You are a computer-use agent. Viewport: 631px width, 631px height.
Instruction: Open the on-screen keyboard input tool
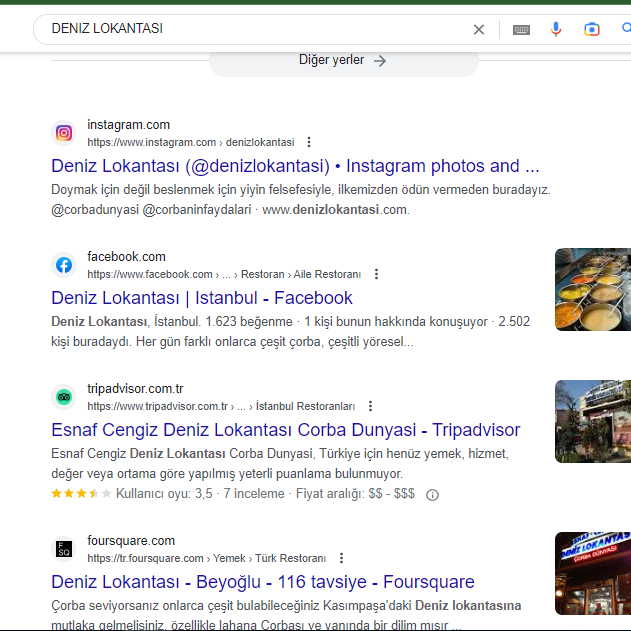[521, 30]
